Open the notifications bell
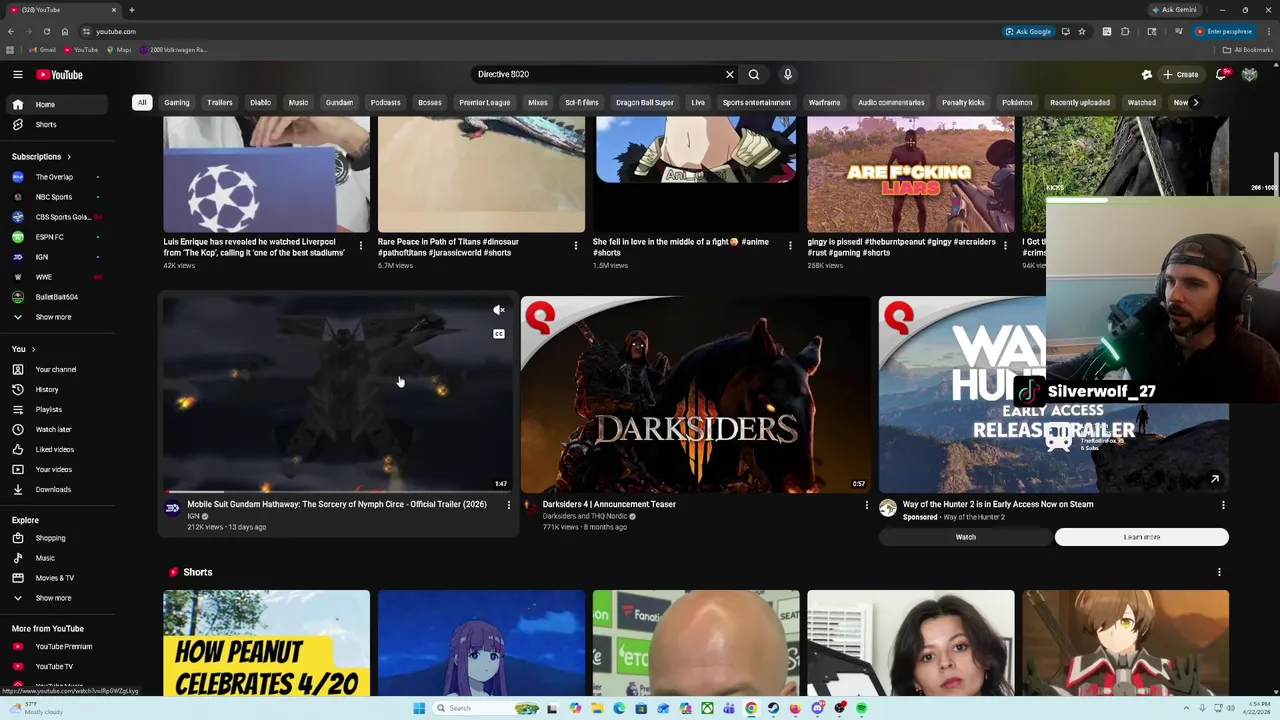This screenshot has height=720, width=1280. tap(1221, 74)
